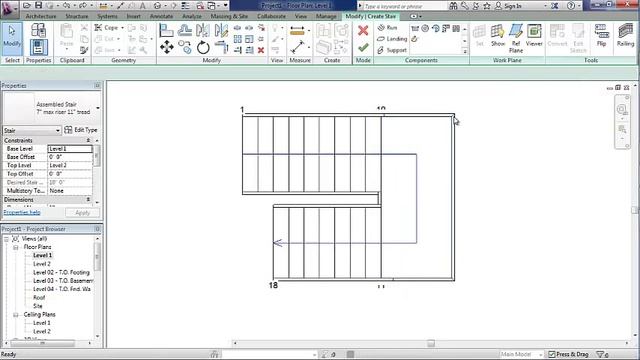
Task: Click the Aligned Dimension measure icon
Action: click(x=297, y=31)
